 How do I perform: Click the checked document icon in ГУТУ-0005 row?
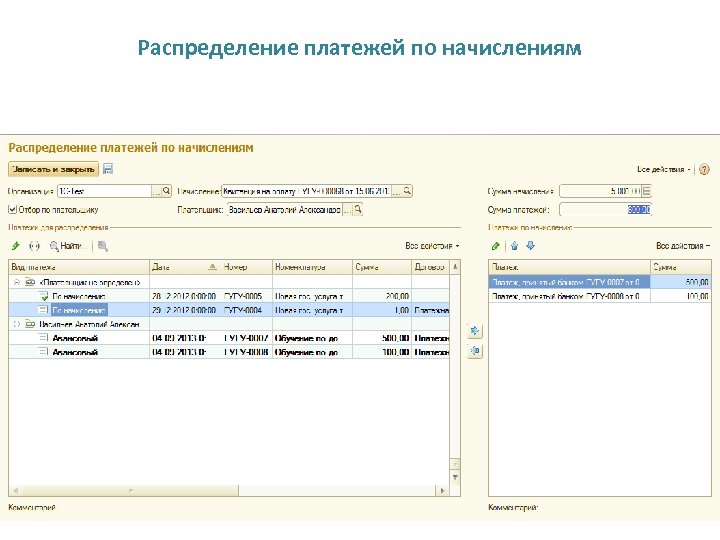[x=44, y=296]
